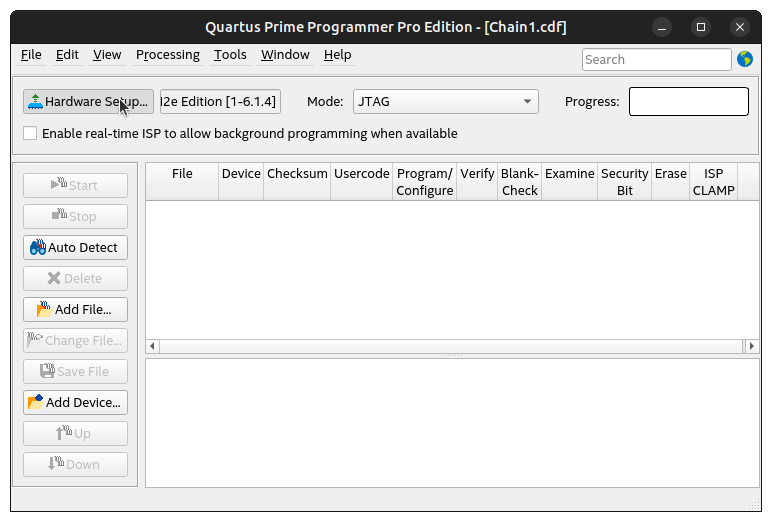Click the Progress bar field
Viewport: 772px width, 522px height.
[x=688, y=101]
